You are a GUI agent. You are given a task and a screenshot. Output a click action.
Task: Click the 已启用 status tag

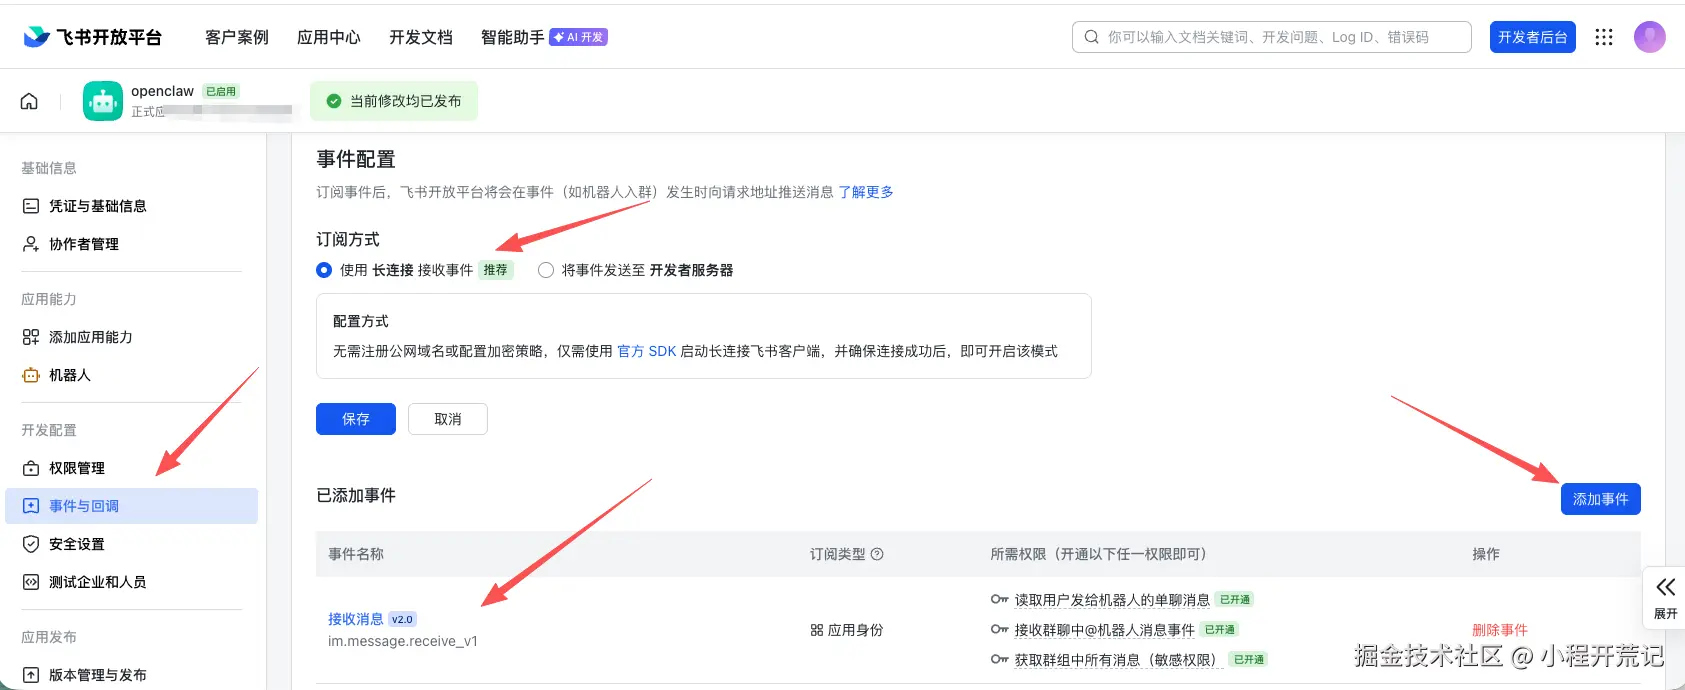(221, 91)
